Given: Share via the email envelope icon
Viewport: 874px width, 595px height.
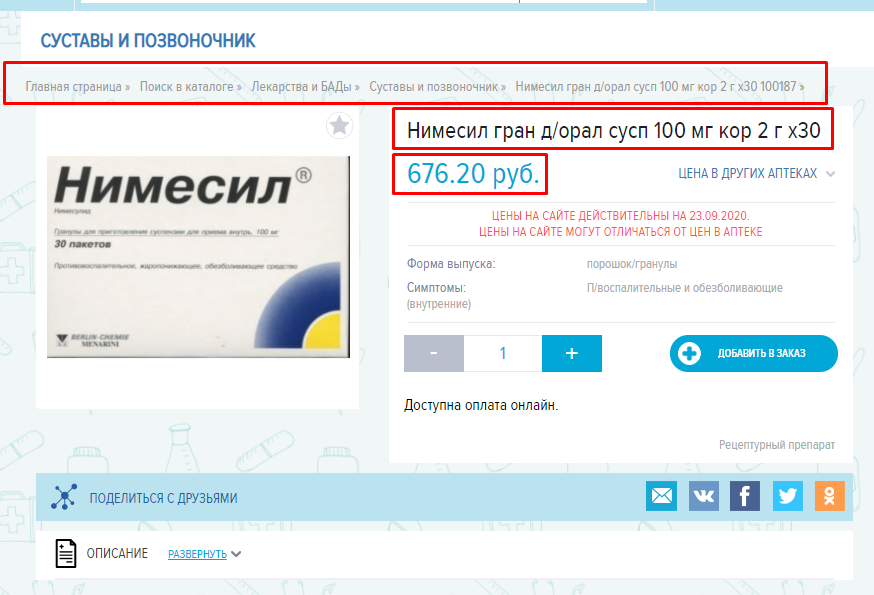Looking at the screenshot, I should coord(661,496).
